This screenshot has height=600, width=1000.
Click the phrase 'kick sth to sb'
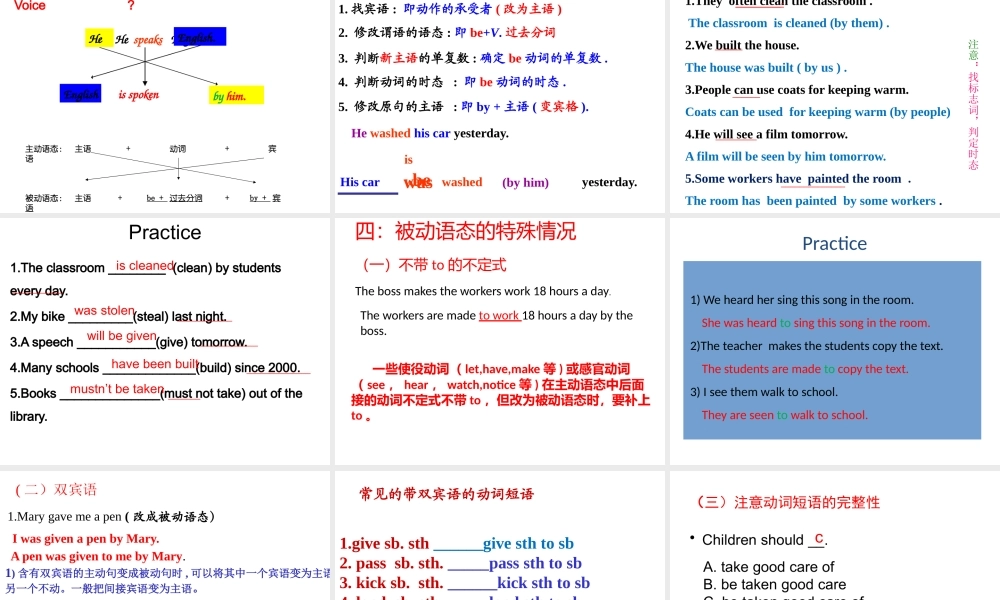pos(543,583)
